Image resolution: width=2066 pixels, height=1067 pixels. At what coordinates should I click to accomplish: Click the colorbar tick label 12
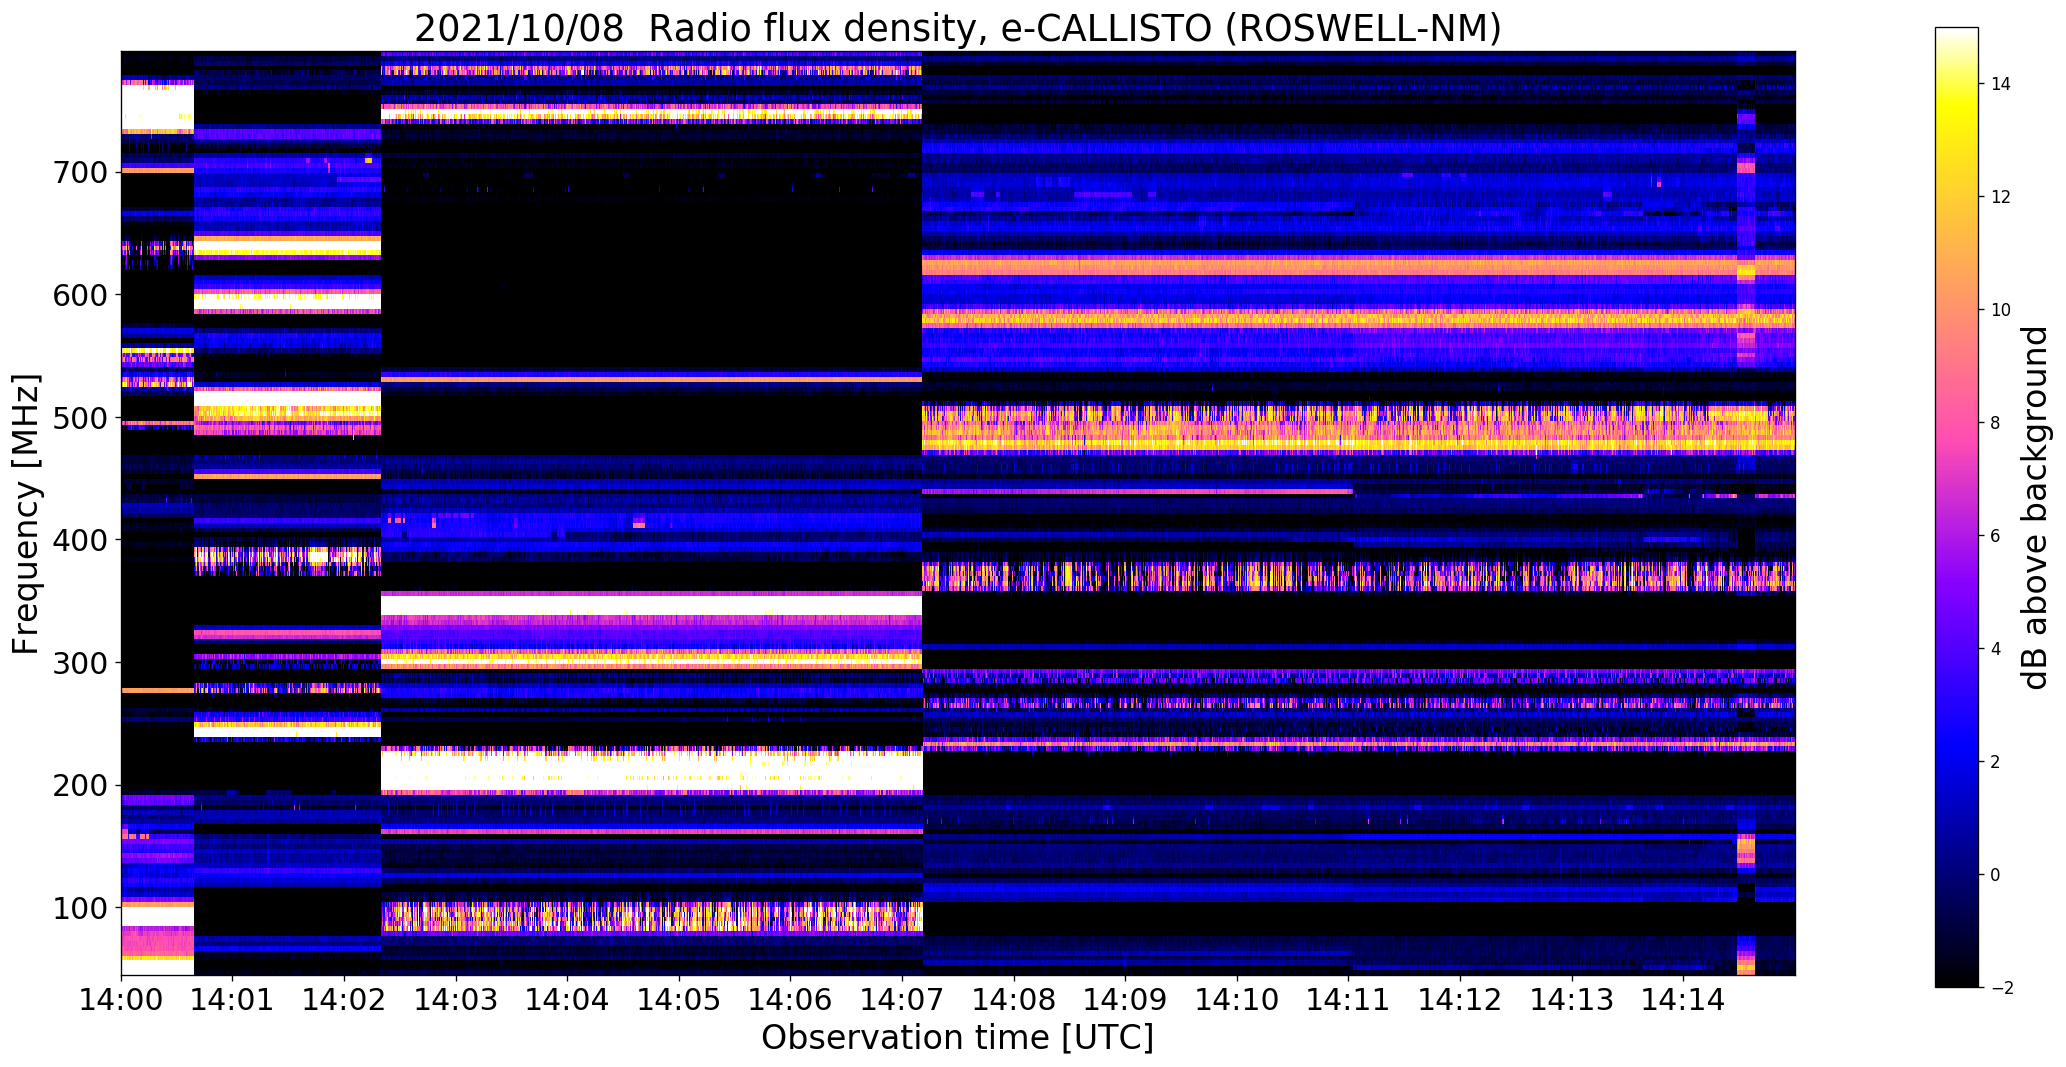tap(2001, 197)
